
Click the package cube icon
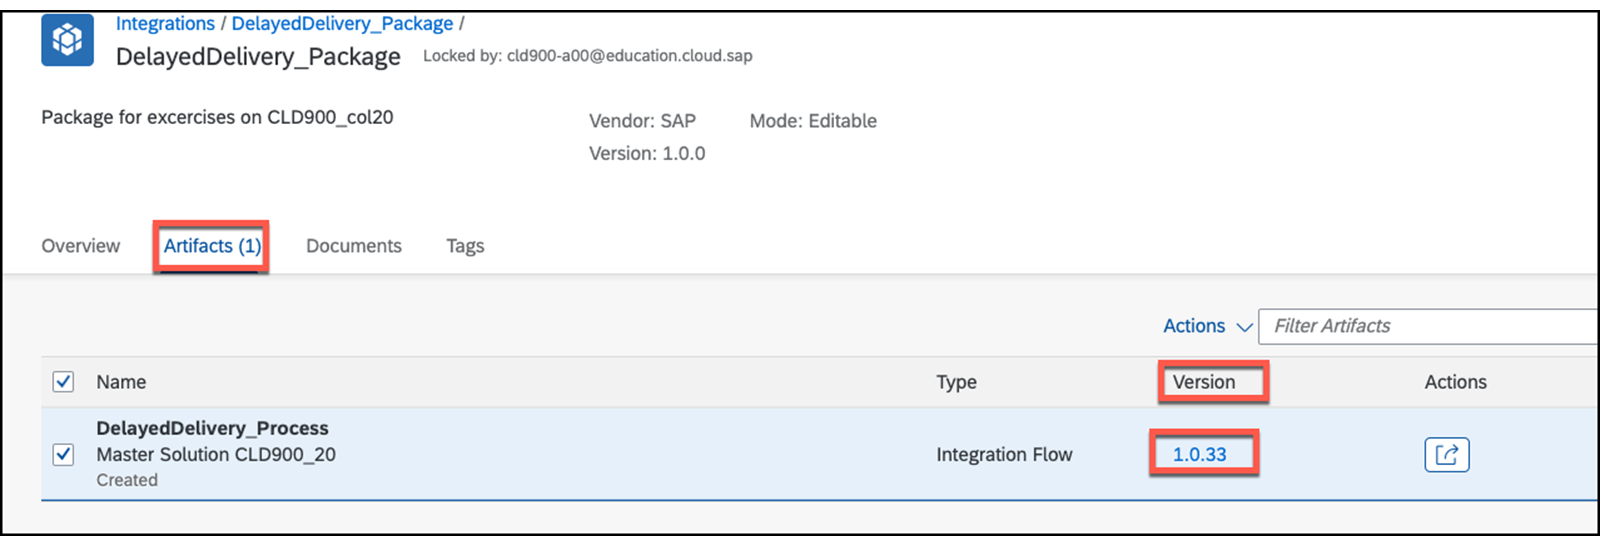67,40
